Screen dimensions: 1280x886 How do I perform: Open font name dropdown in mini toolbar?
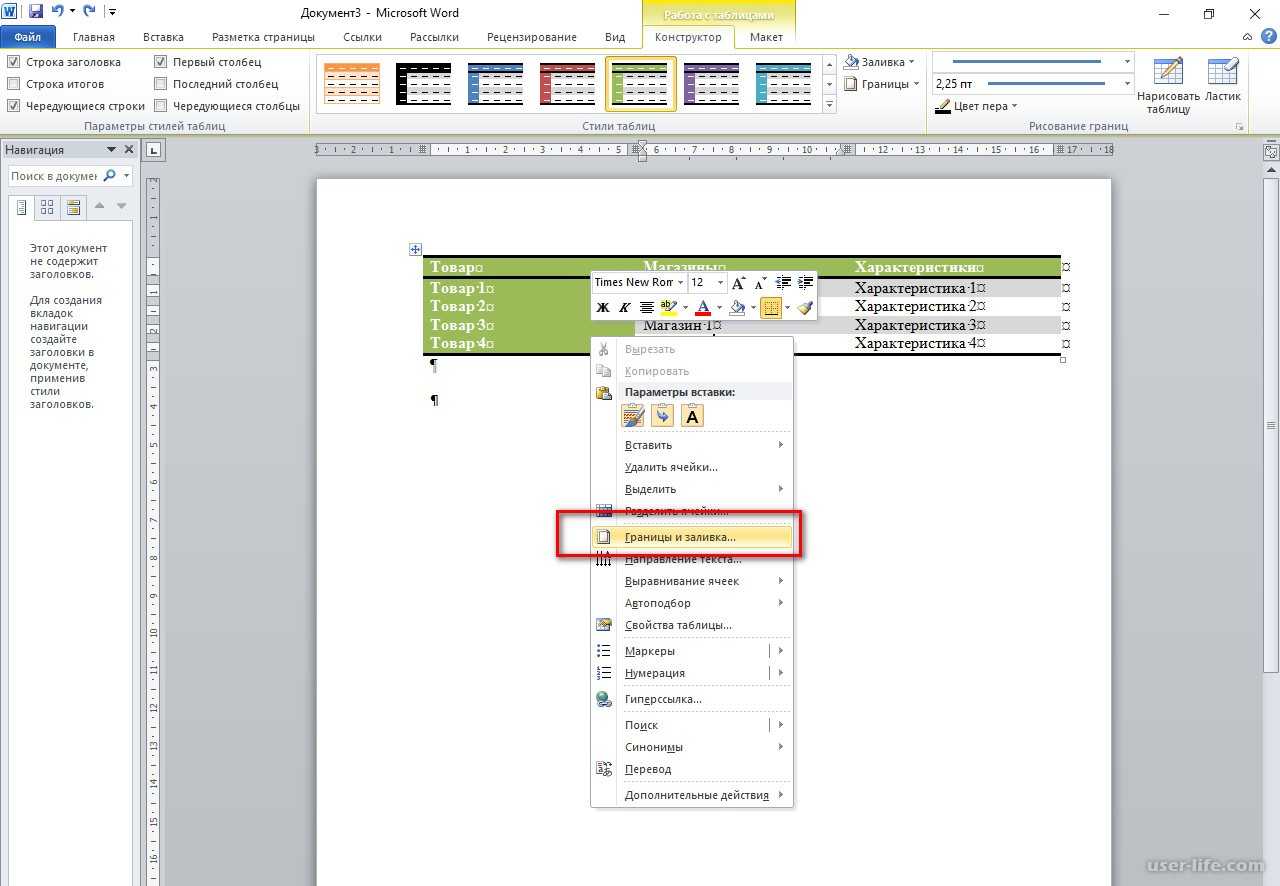679,283
